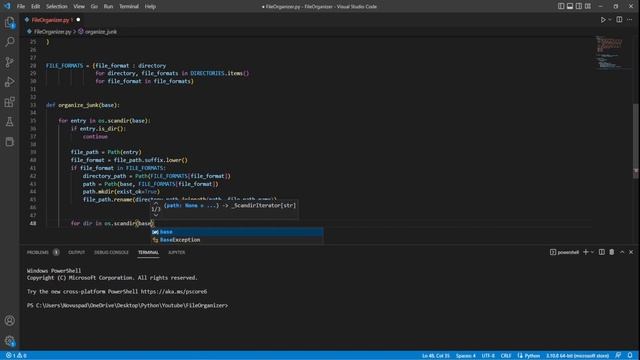
Task: Open aka.ms/pscore6 link in terminal
Action: 174,291
